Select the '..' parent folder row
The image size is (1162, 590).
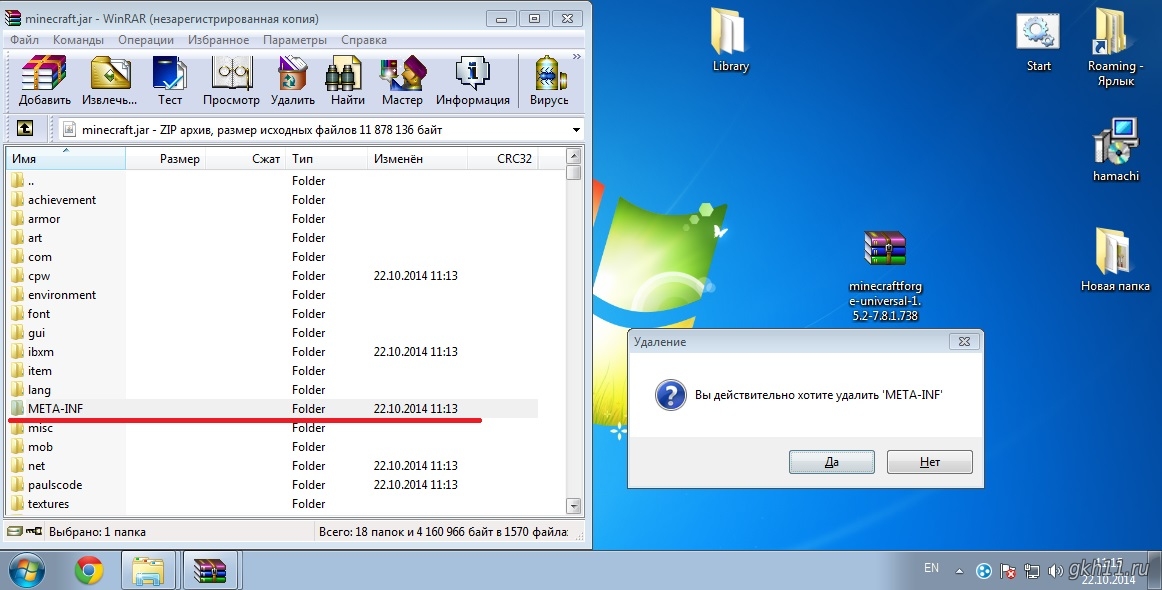(273, 181)
